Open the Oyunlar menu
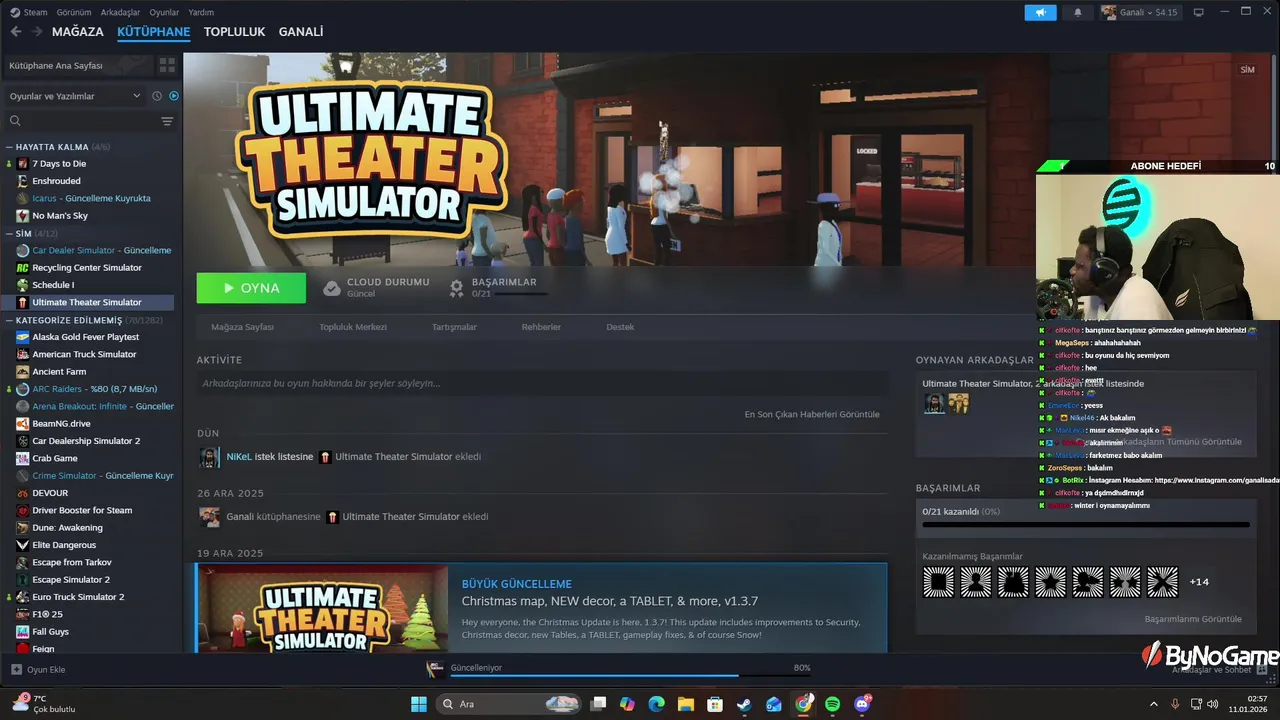 click(x=164, y=12)
